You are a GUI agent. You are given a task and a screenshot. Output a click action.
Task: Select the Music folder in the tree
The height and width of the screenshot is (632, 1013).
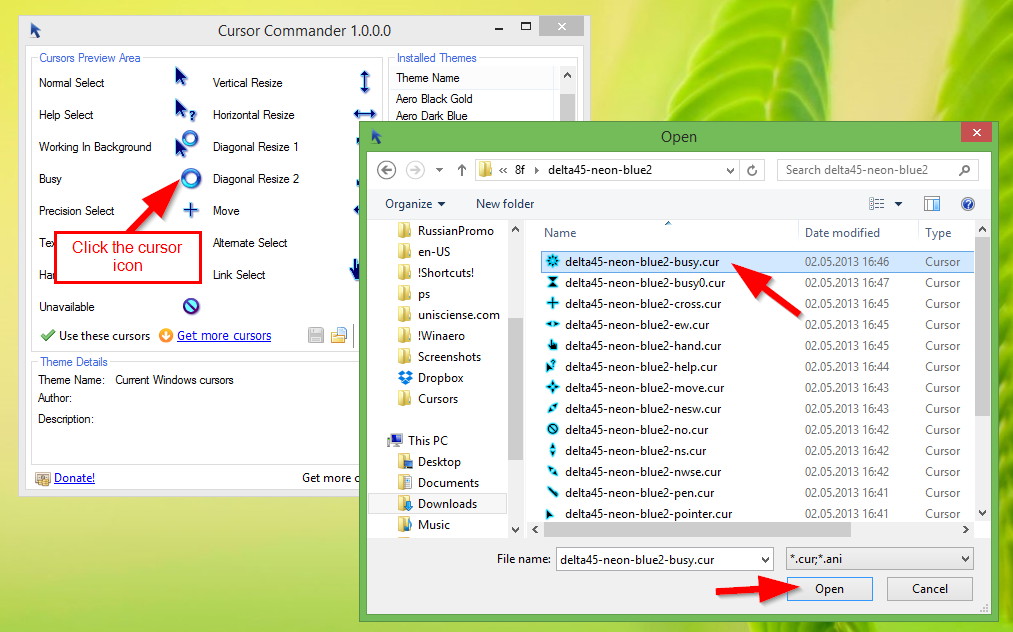point(433,525)
